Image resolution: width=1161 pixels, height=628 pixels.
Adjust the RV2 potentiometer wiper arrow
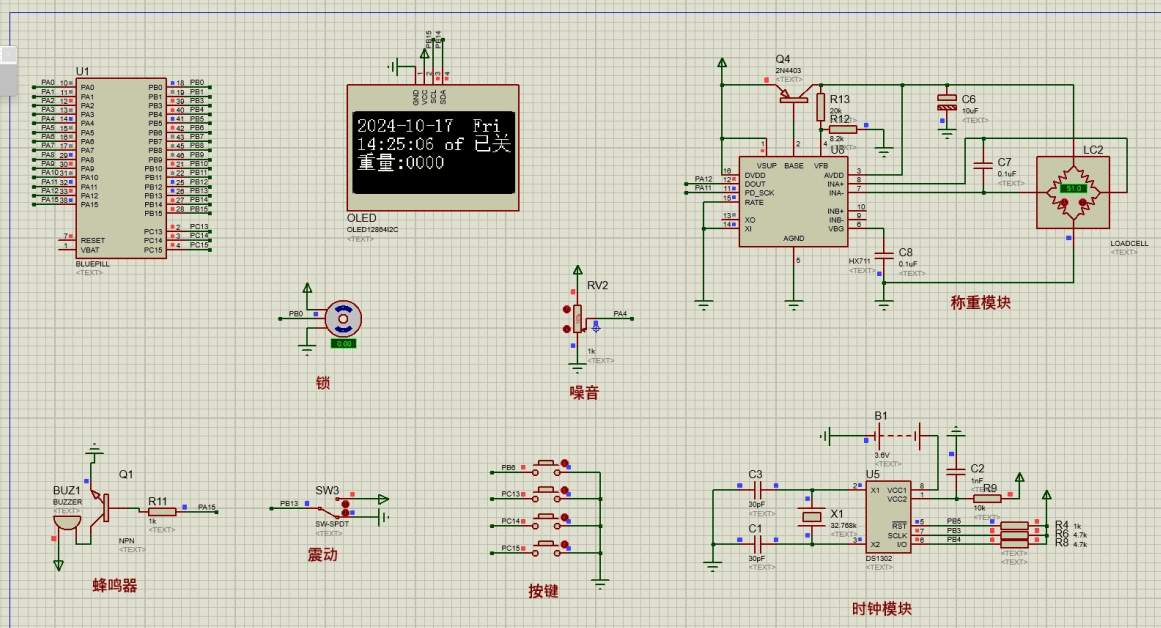pyautogui.click(x=596, y=324)
